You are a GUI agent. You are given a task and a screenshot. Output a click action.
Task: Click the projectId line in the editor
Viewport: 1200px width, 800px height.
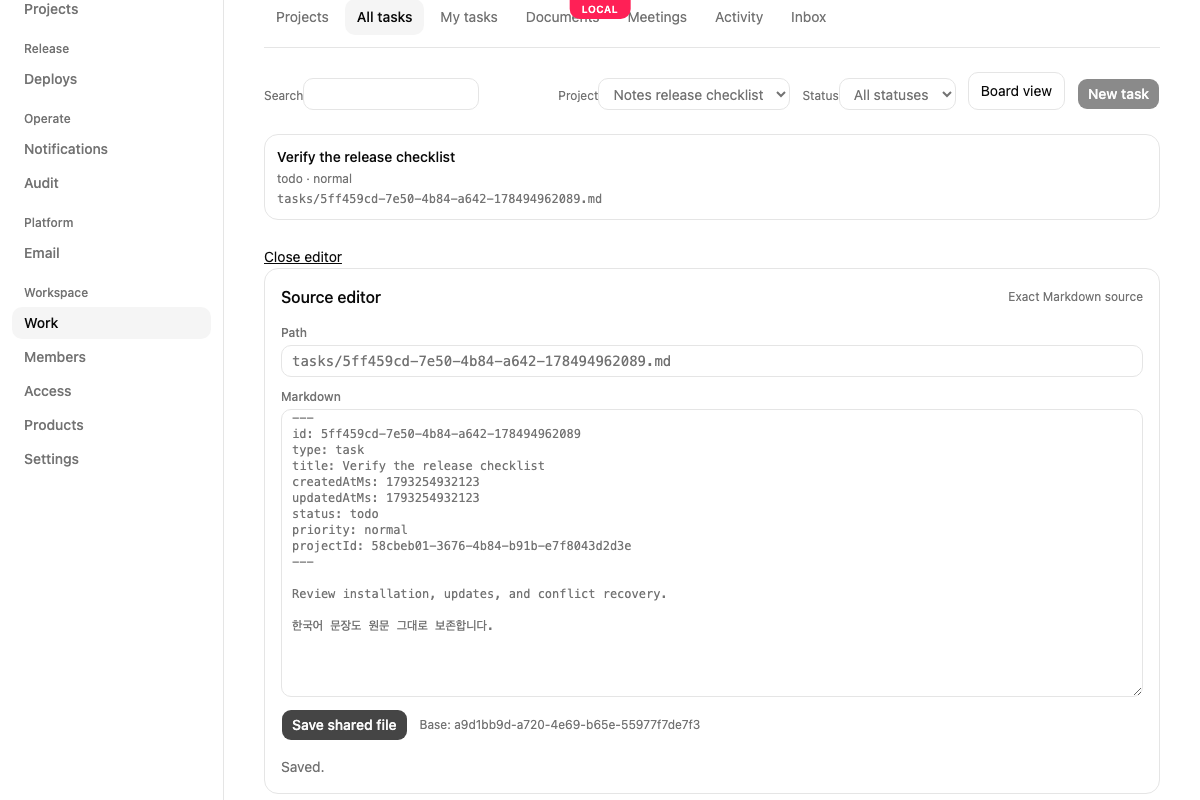[x=461, y=546]
